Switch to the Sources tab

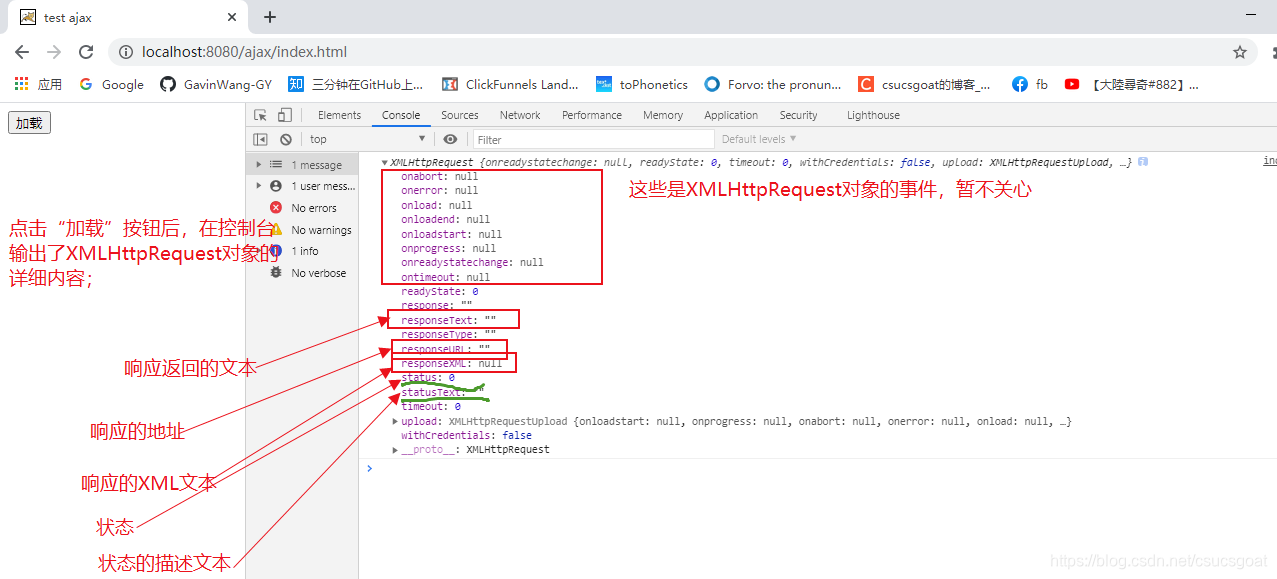pos(460,115)
